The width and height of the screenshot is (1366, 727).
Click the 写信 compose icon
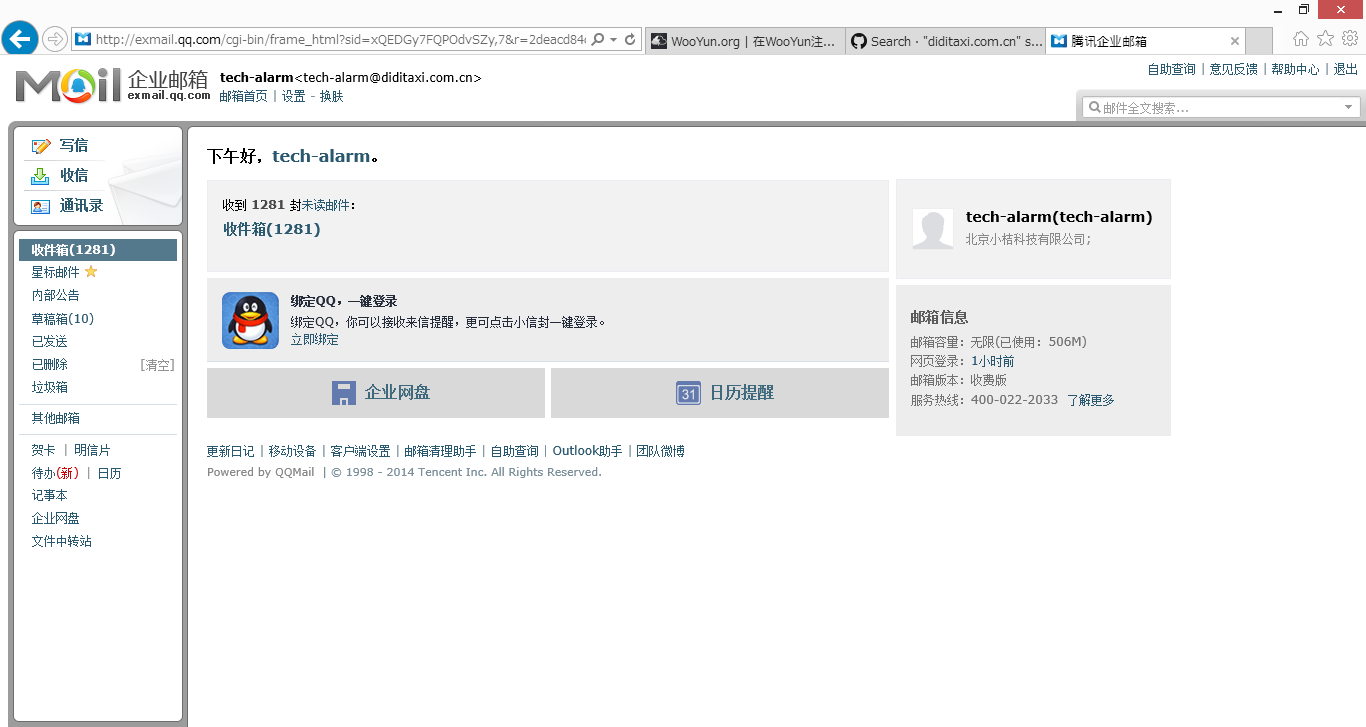click(x=41, y=146)
